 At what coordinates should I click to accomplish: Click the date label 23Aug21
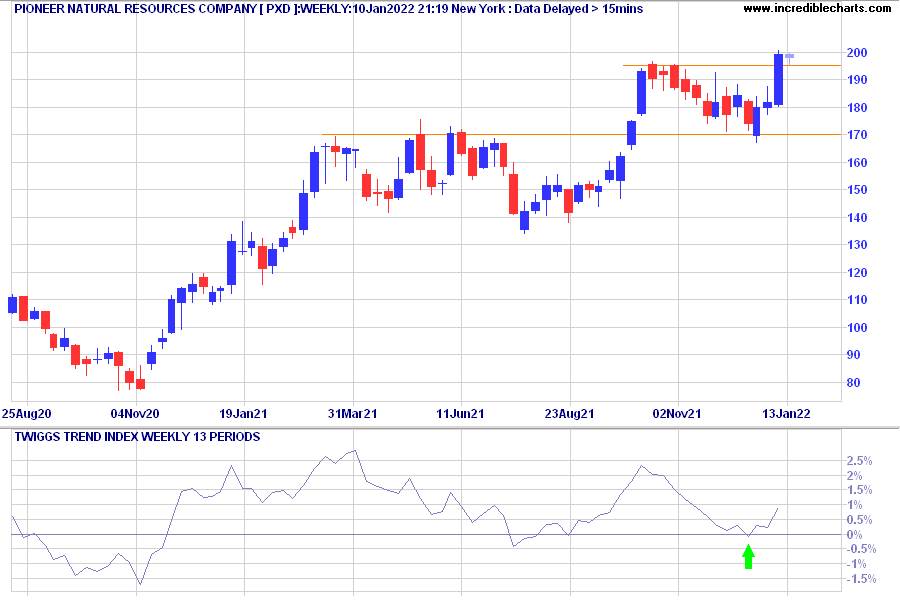coord(569,413)
